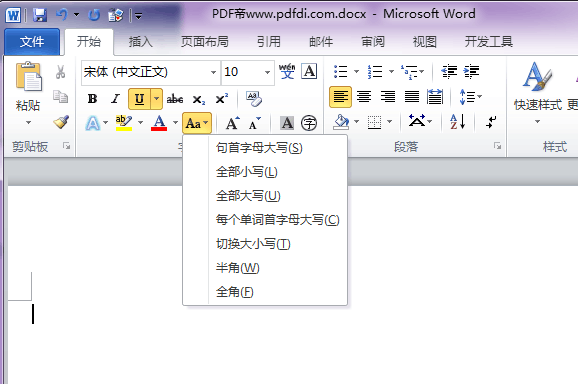Expand the underline style dropdown arrow
Viewport: 578px width, 384px height.
coord(156,99)
